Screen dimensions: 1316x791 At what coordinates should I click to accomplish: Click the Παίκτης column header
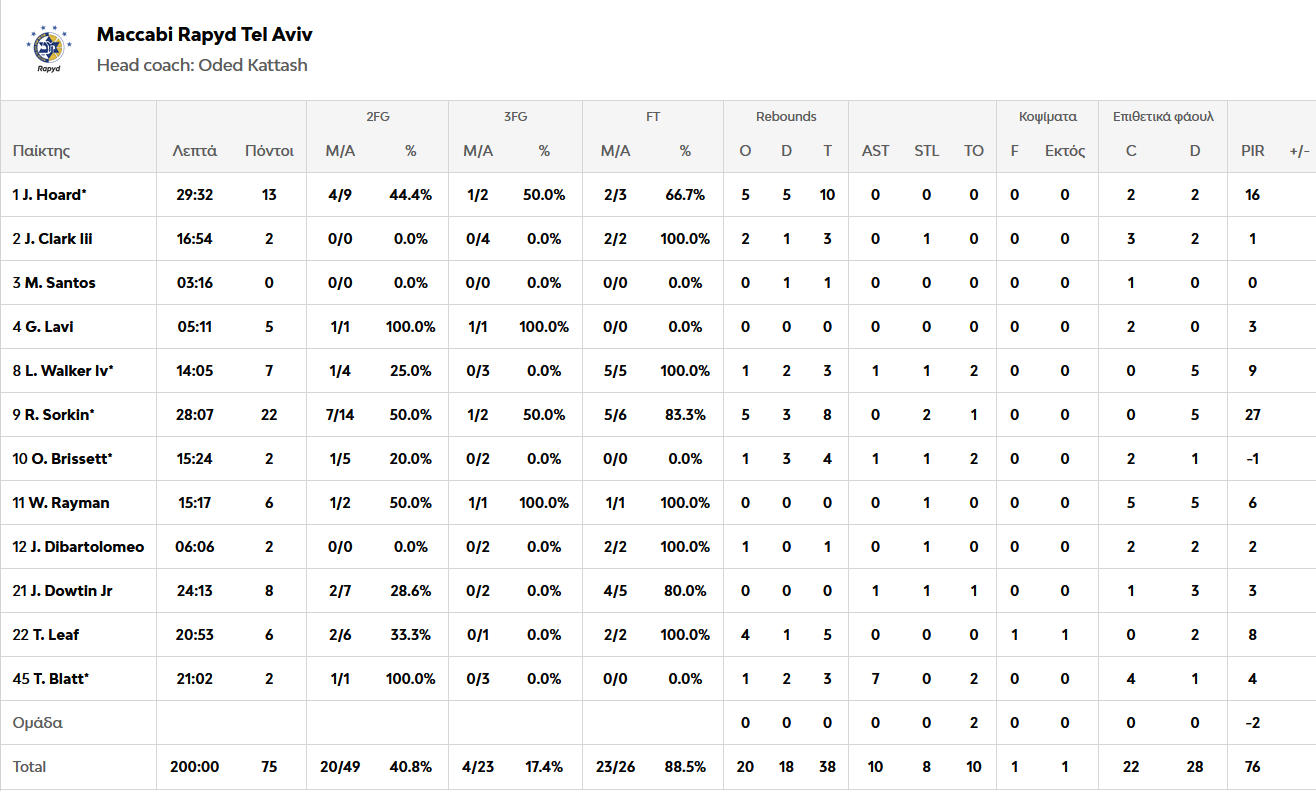(x=41, y=151)
